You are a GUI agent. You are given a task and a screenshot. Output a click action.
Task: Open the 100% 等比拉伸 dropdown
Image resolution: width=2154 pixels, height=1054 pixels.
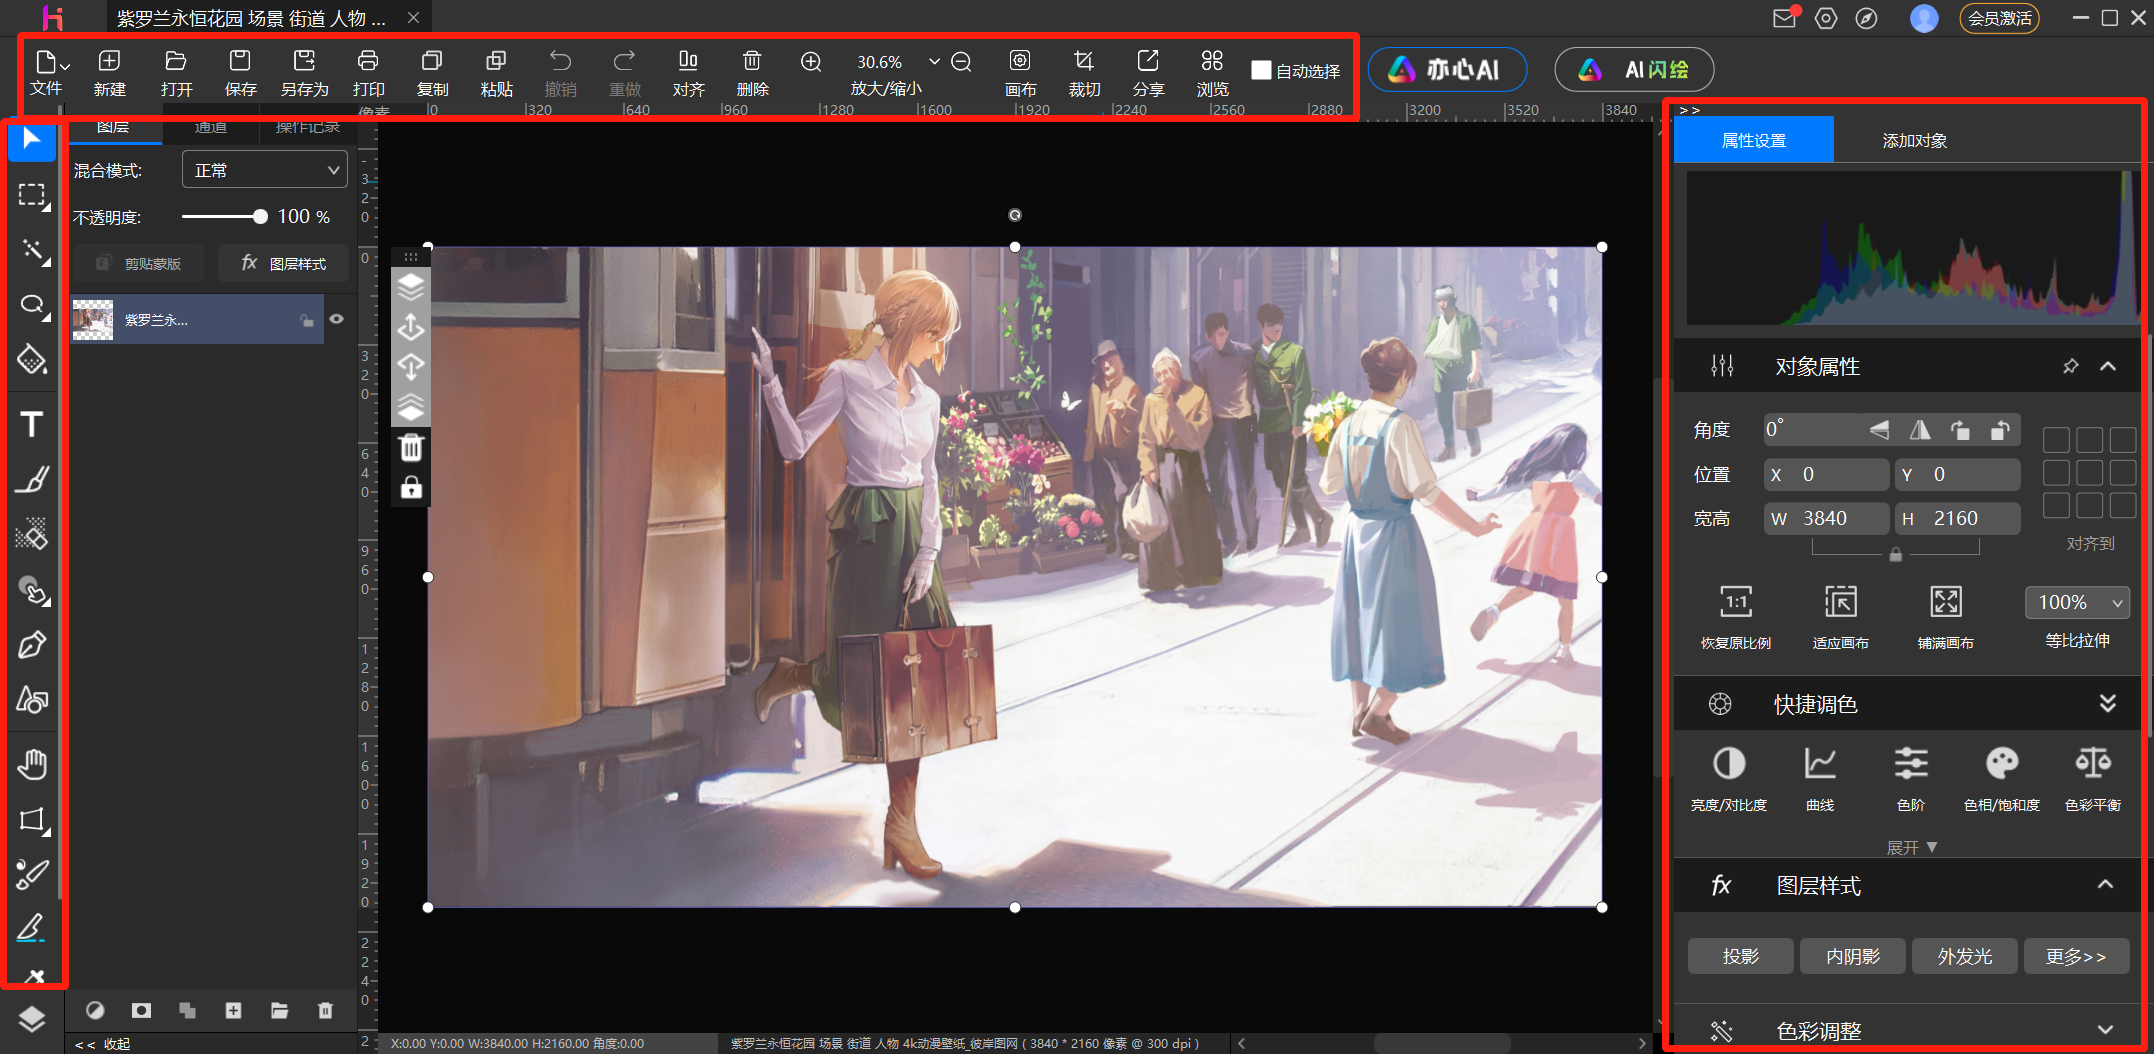click(2075, 602)
